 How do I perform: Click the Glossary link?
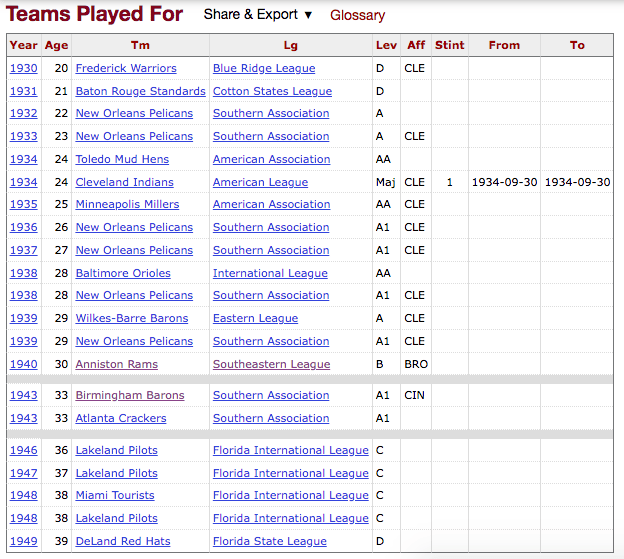357,15
